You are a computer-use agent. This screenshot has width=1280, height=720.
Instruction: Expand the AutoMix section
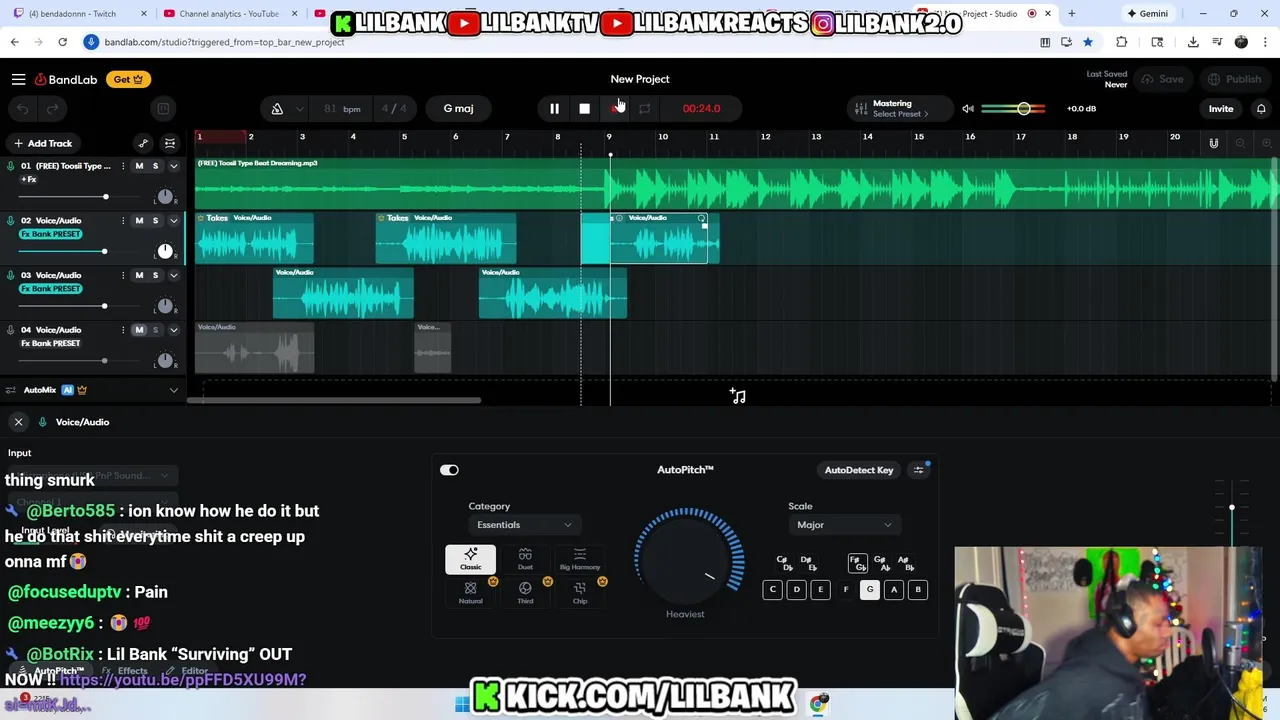pos(173,390)
